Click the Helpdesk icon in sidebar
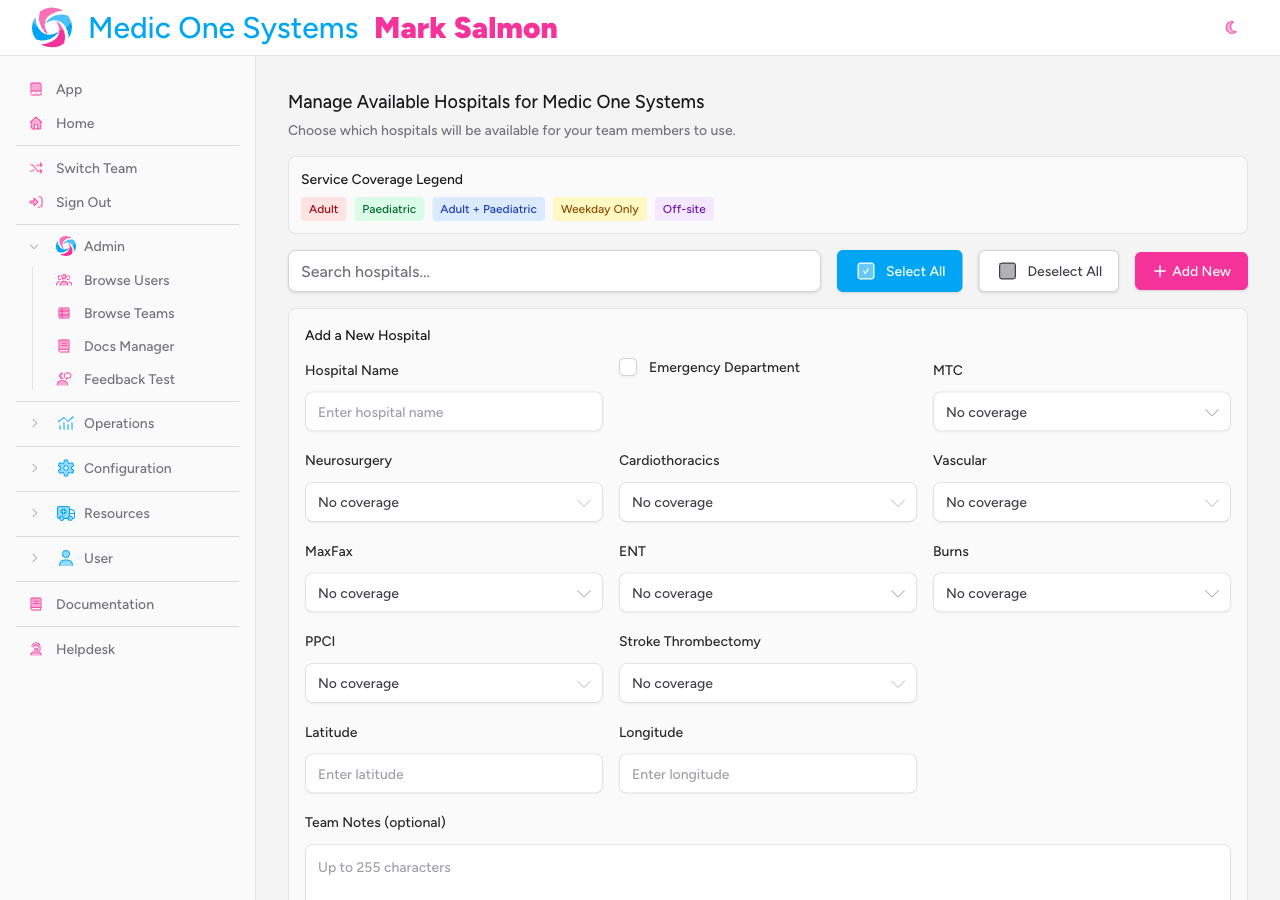The image size is (1280, 900). click(x=35, y=649)
